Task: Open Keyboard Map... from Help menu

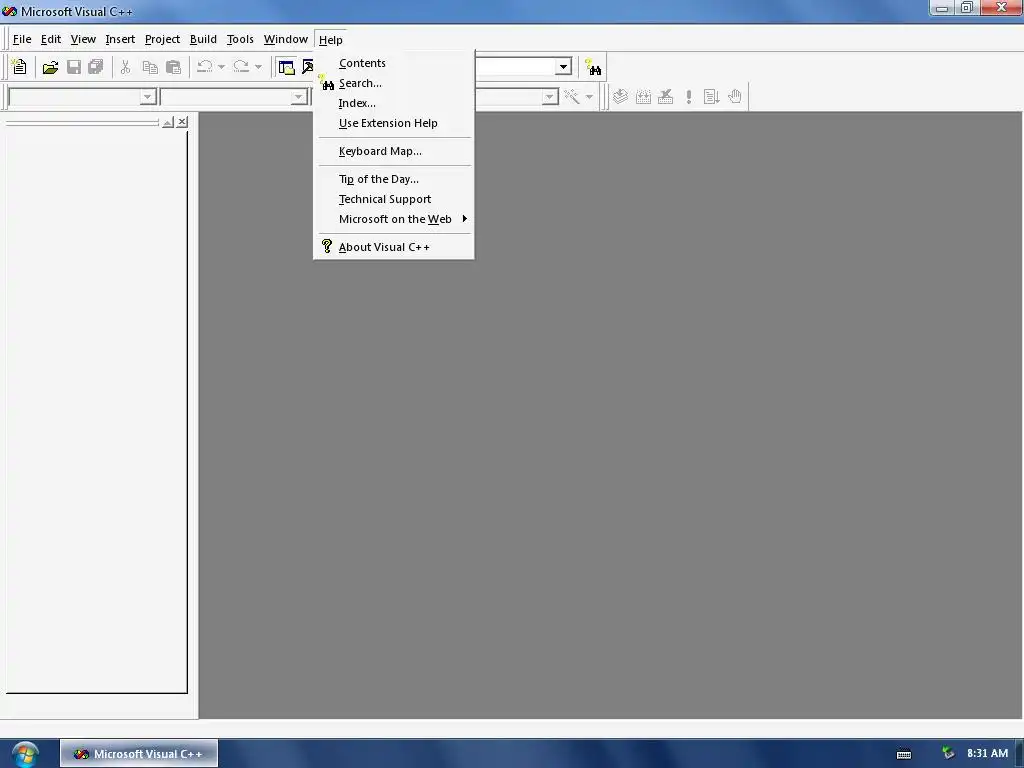Action: point(394,151)
